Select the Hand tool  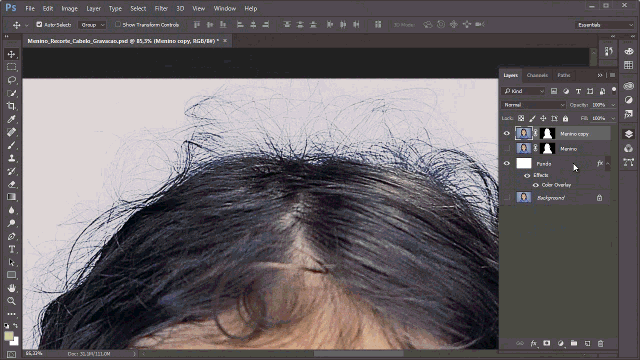pos(11,288)
